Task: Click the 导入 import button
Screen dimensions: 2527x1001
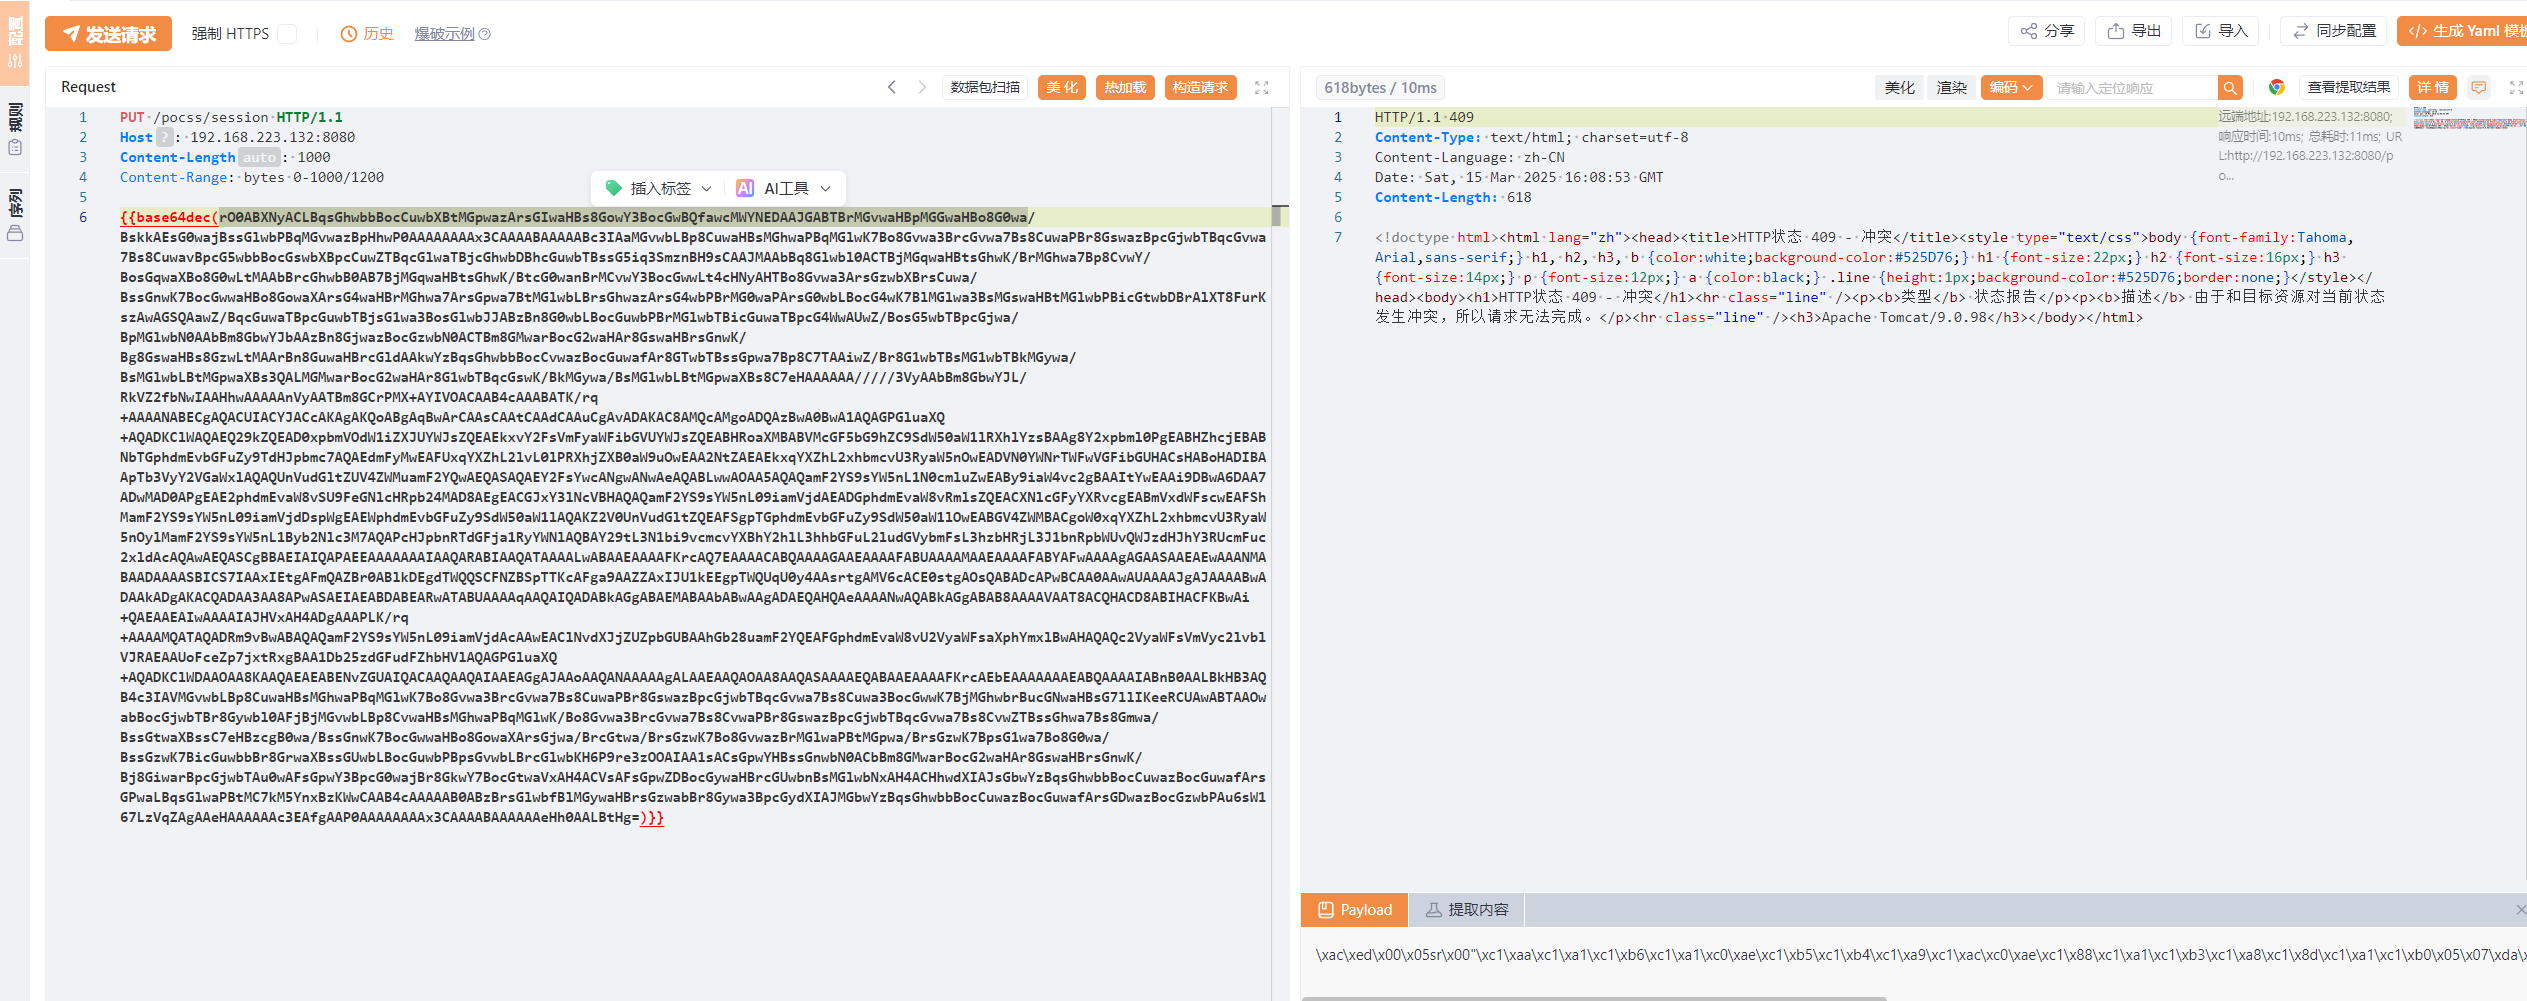Action: pyautogui.click(x=2221, y=31)
